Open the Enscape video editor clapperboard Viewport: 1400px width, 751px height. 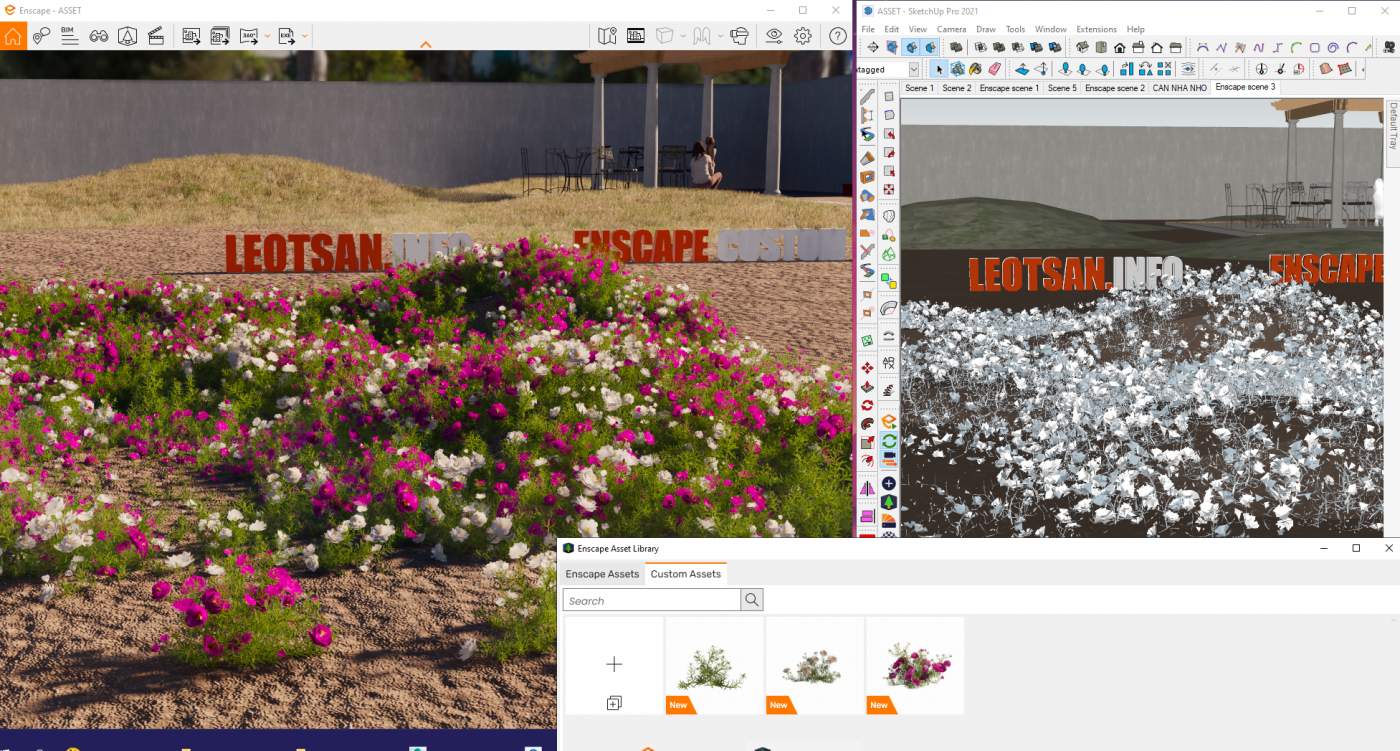(155, 36)
